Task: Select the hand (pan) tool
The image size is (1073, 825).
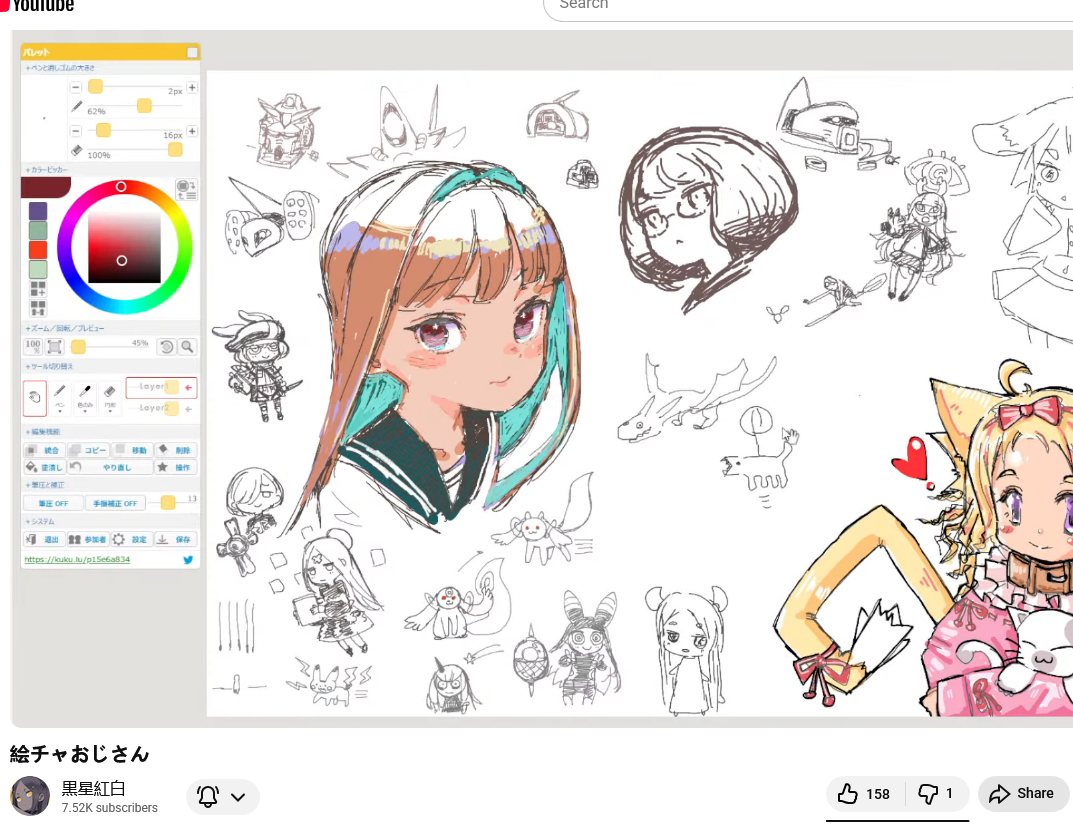Action: pos(34,397)
